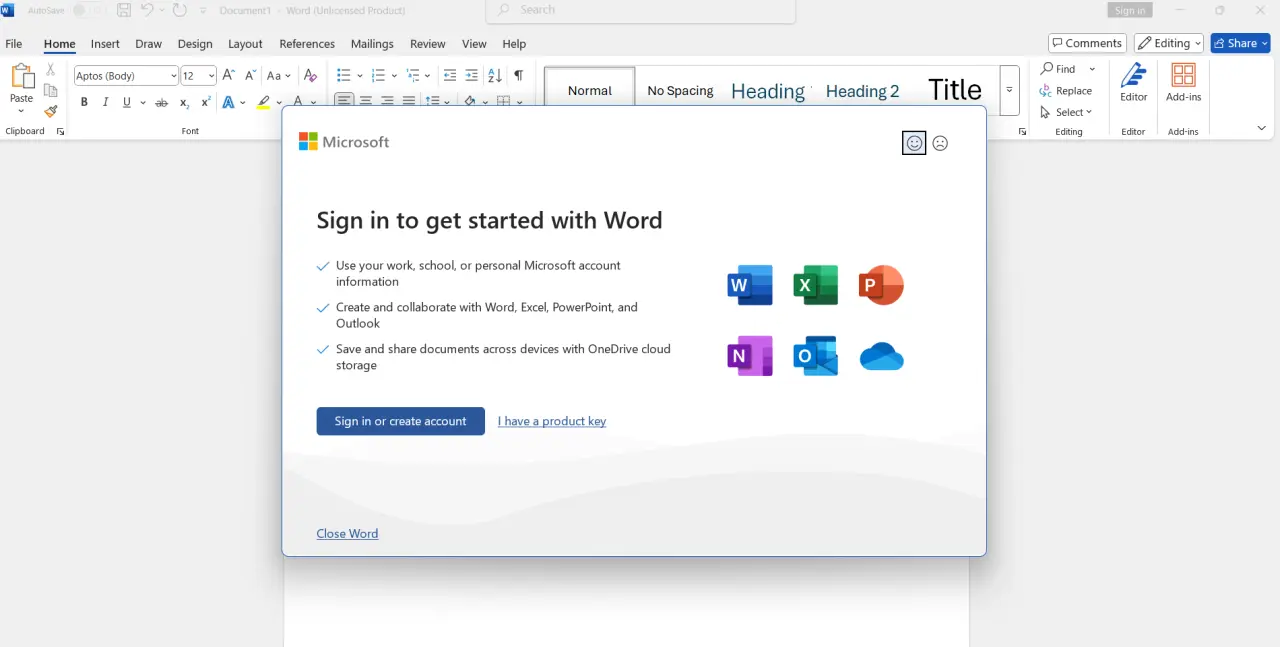Click the Cut scissors icon

[x=51, y=70]
